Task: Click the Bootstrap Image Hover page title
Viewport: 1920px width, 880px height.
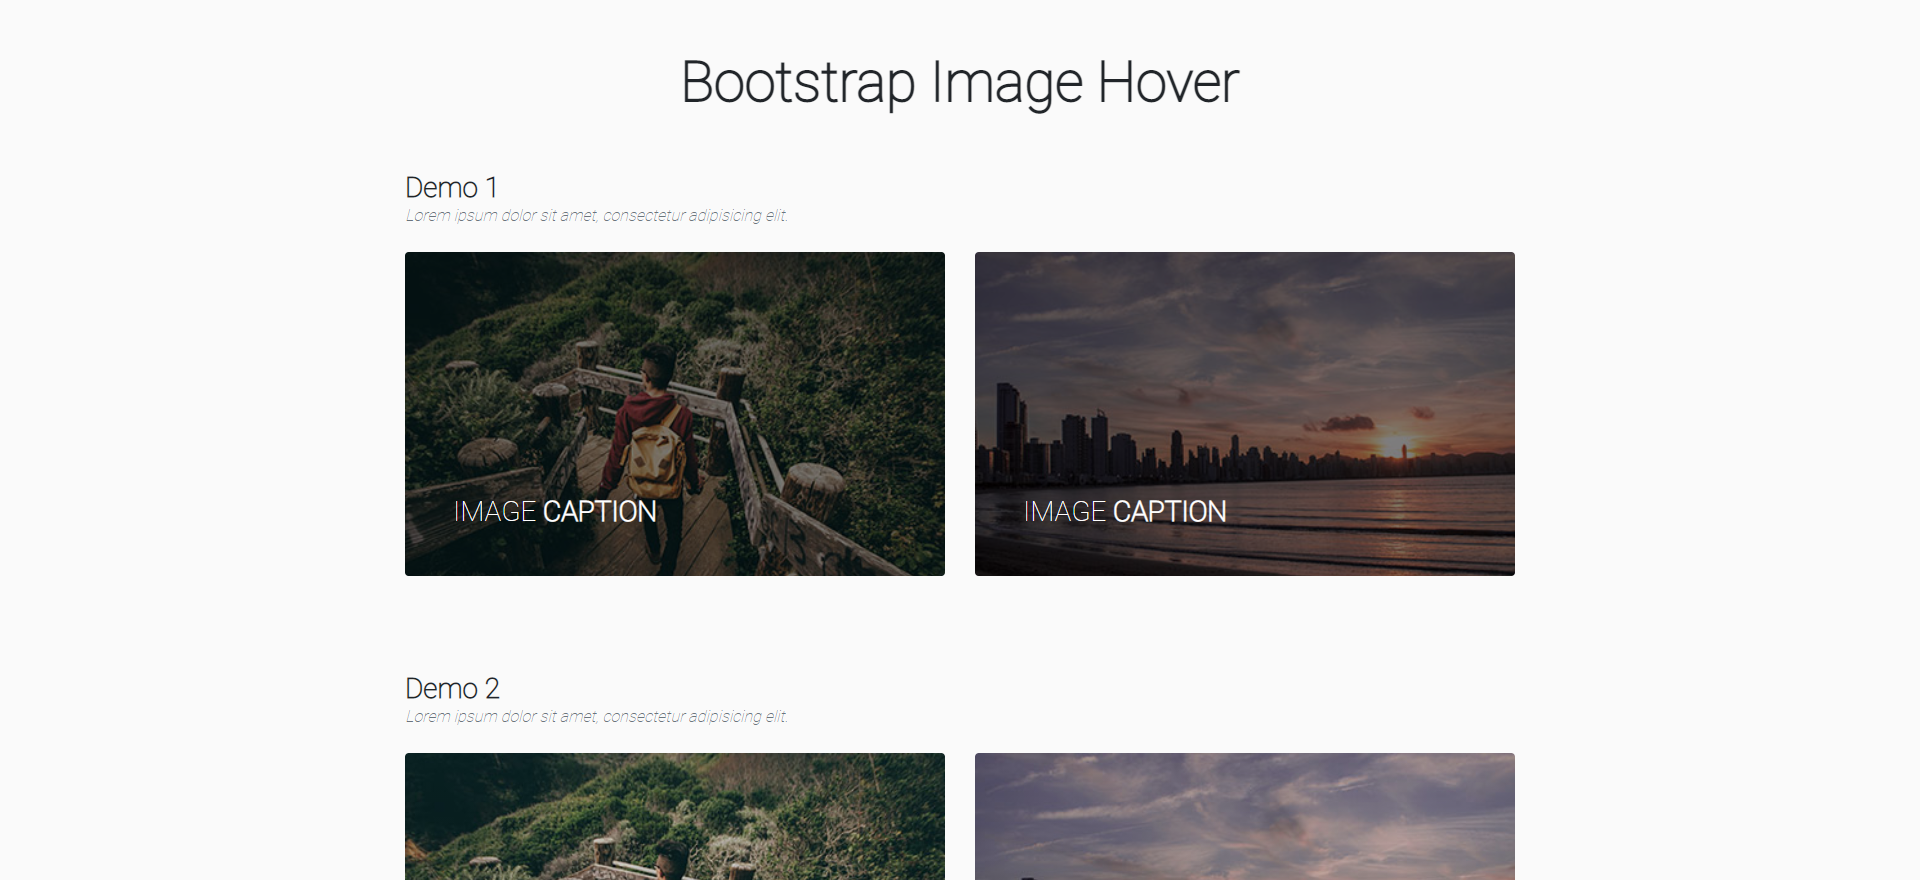Action: click(960, 82)
